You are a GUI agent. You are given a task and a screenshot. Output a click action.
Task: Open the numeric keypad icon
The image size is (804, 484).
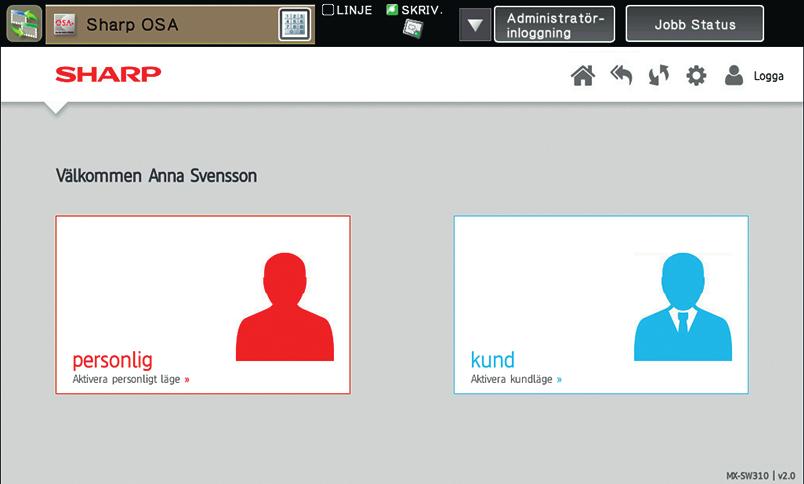(294, 24)
